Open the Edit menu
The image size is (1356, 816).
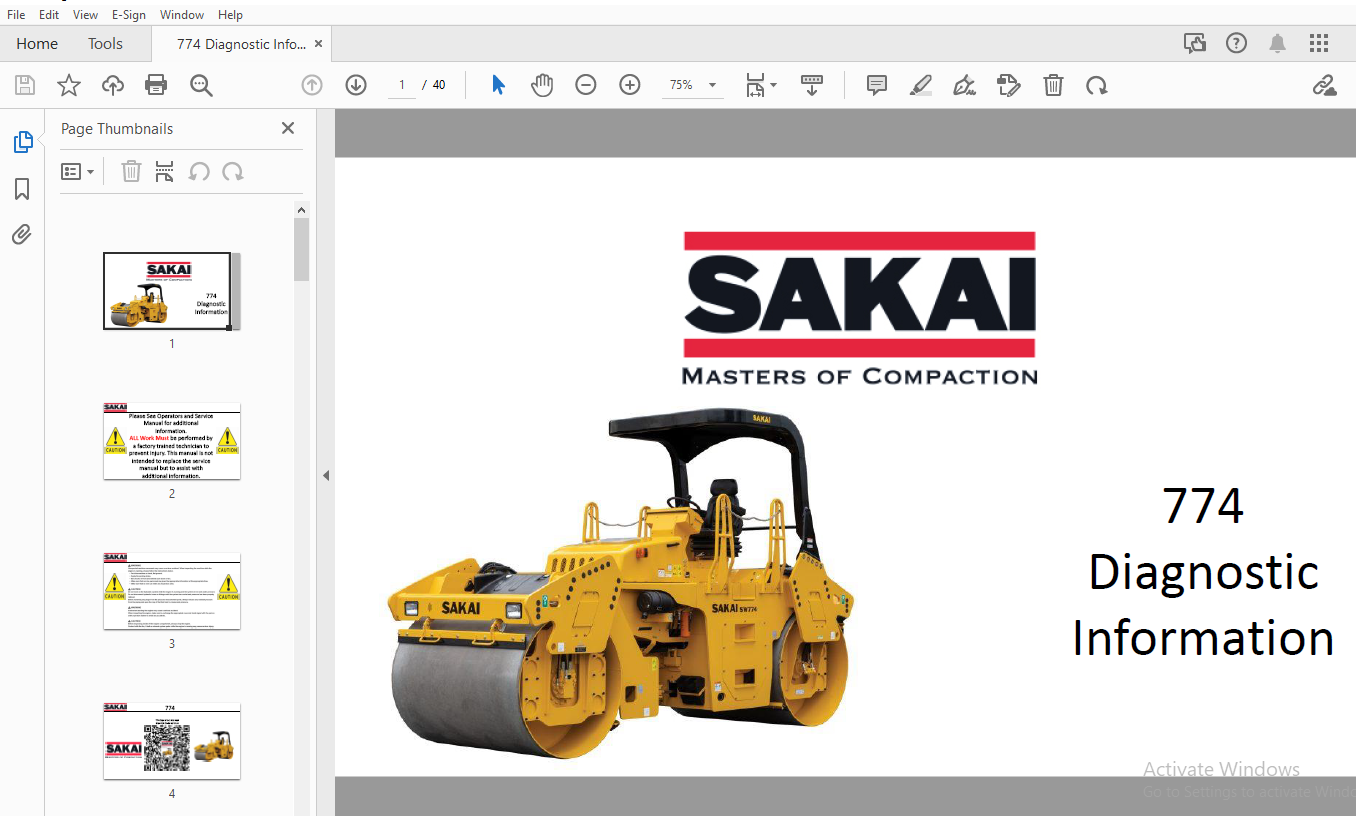[49, 14]
